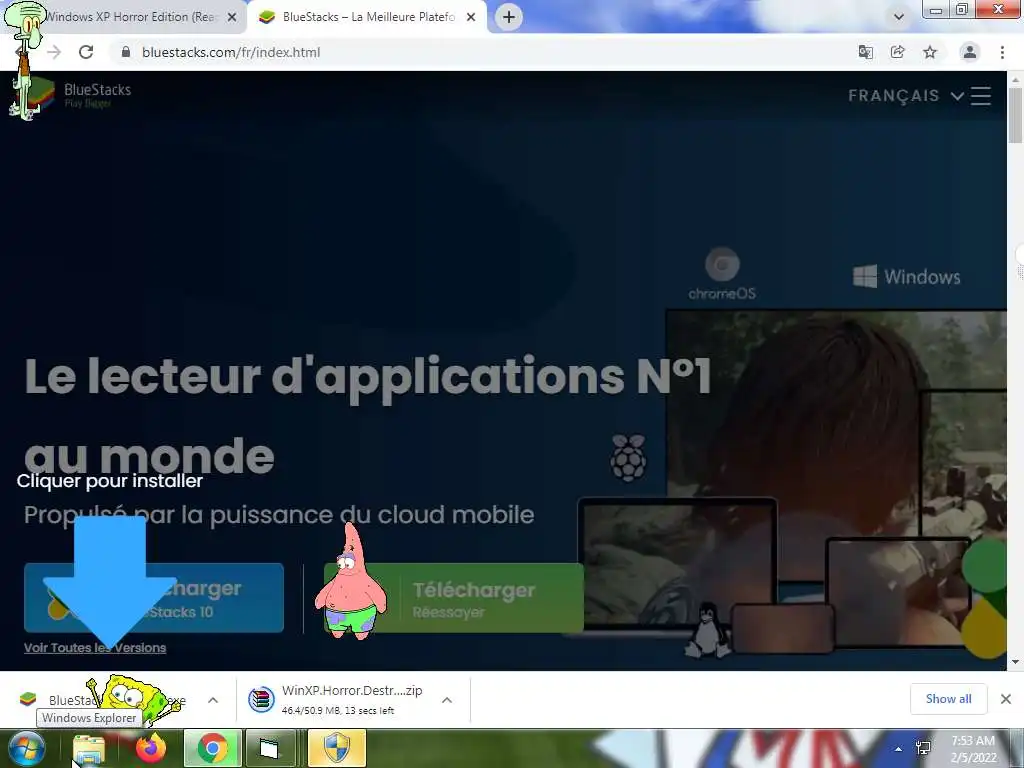
Task: Open a new tab with the plus button
Action: [x=509, y=17]
